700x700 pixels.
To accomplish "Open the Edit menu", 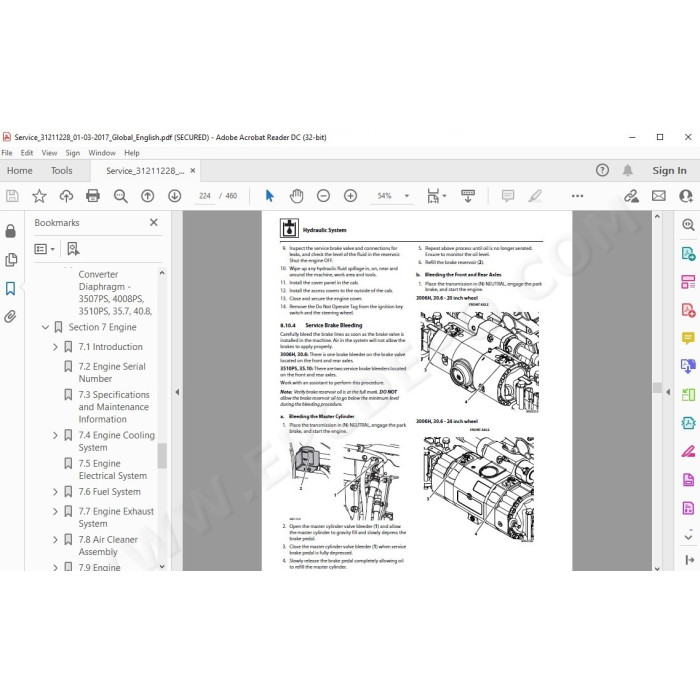I will 27,153.
